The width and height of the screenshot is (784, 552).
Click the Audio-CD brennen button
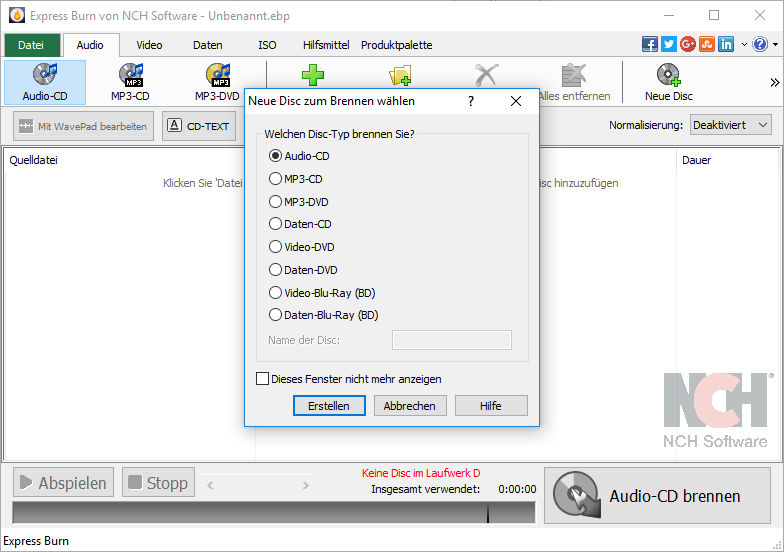click(657, 496)
